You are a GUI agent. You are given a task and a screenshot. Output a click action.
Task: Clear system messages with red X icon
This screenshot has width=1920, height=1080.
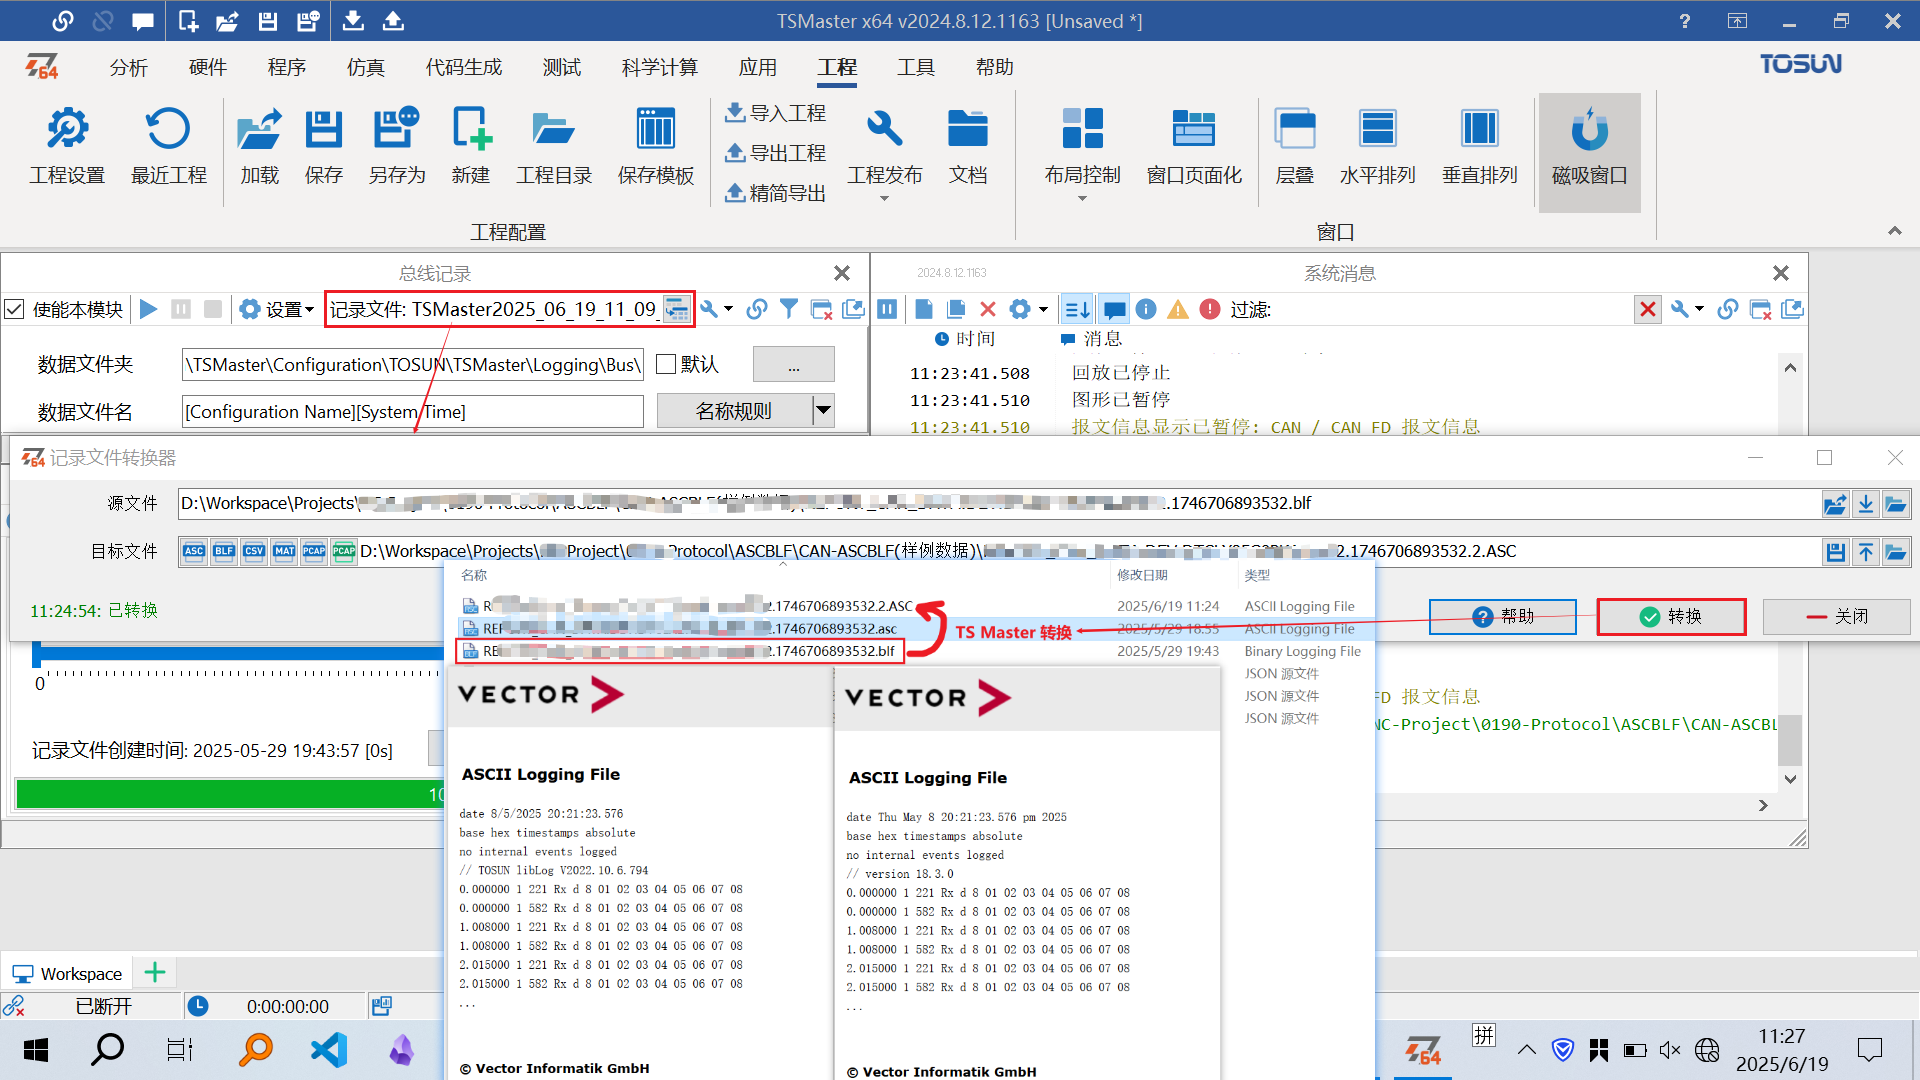tap(988, 309)
